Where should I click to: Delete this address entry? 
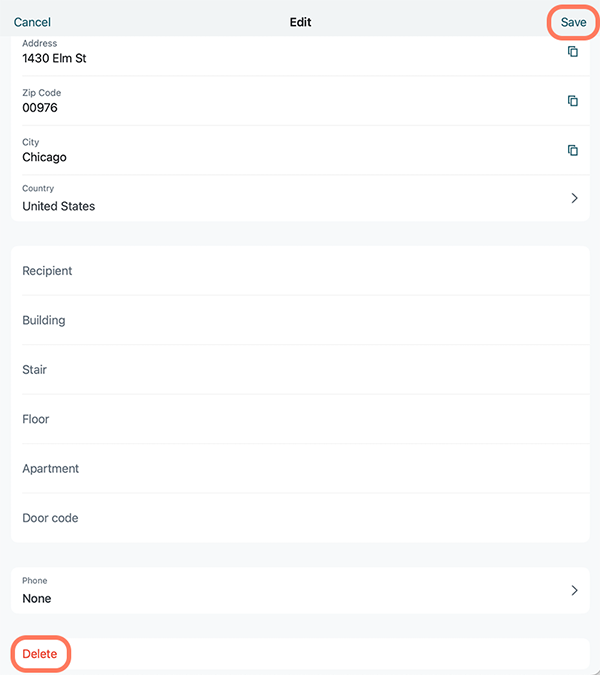(x=40, y=653)
